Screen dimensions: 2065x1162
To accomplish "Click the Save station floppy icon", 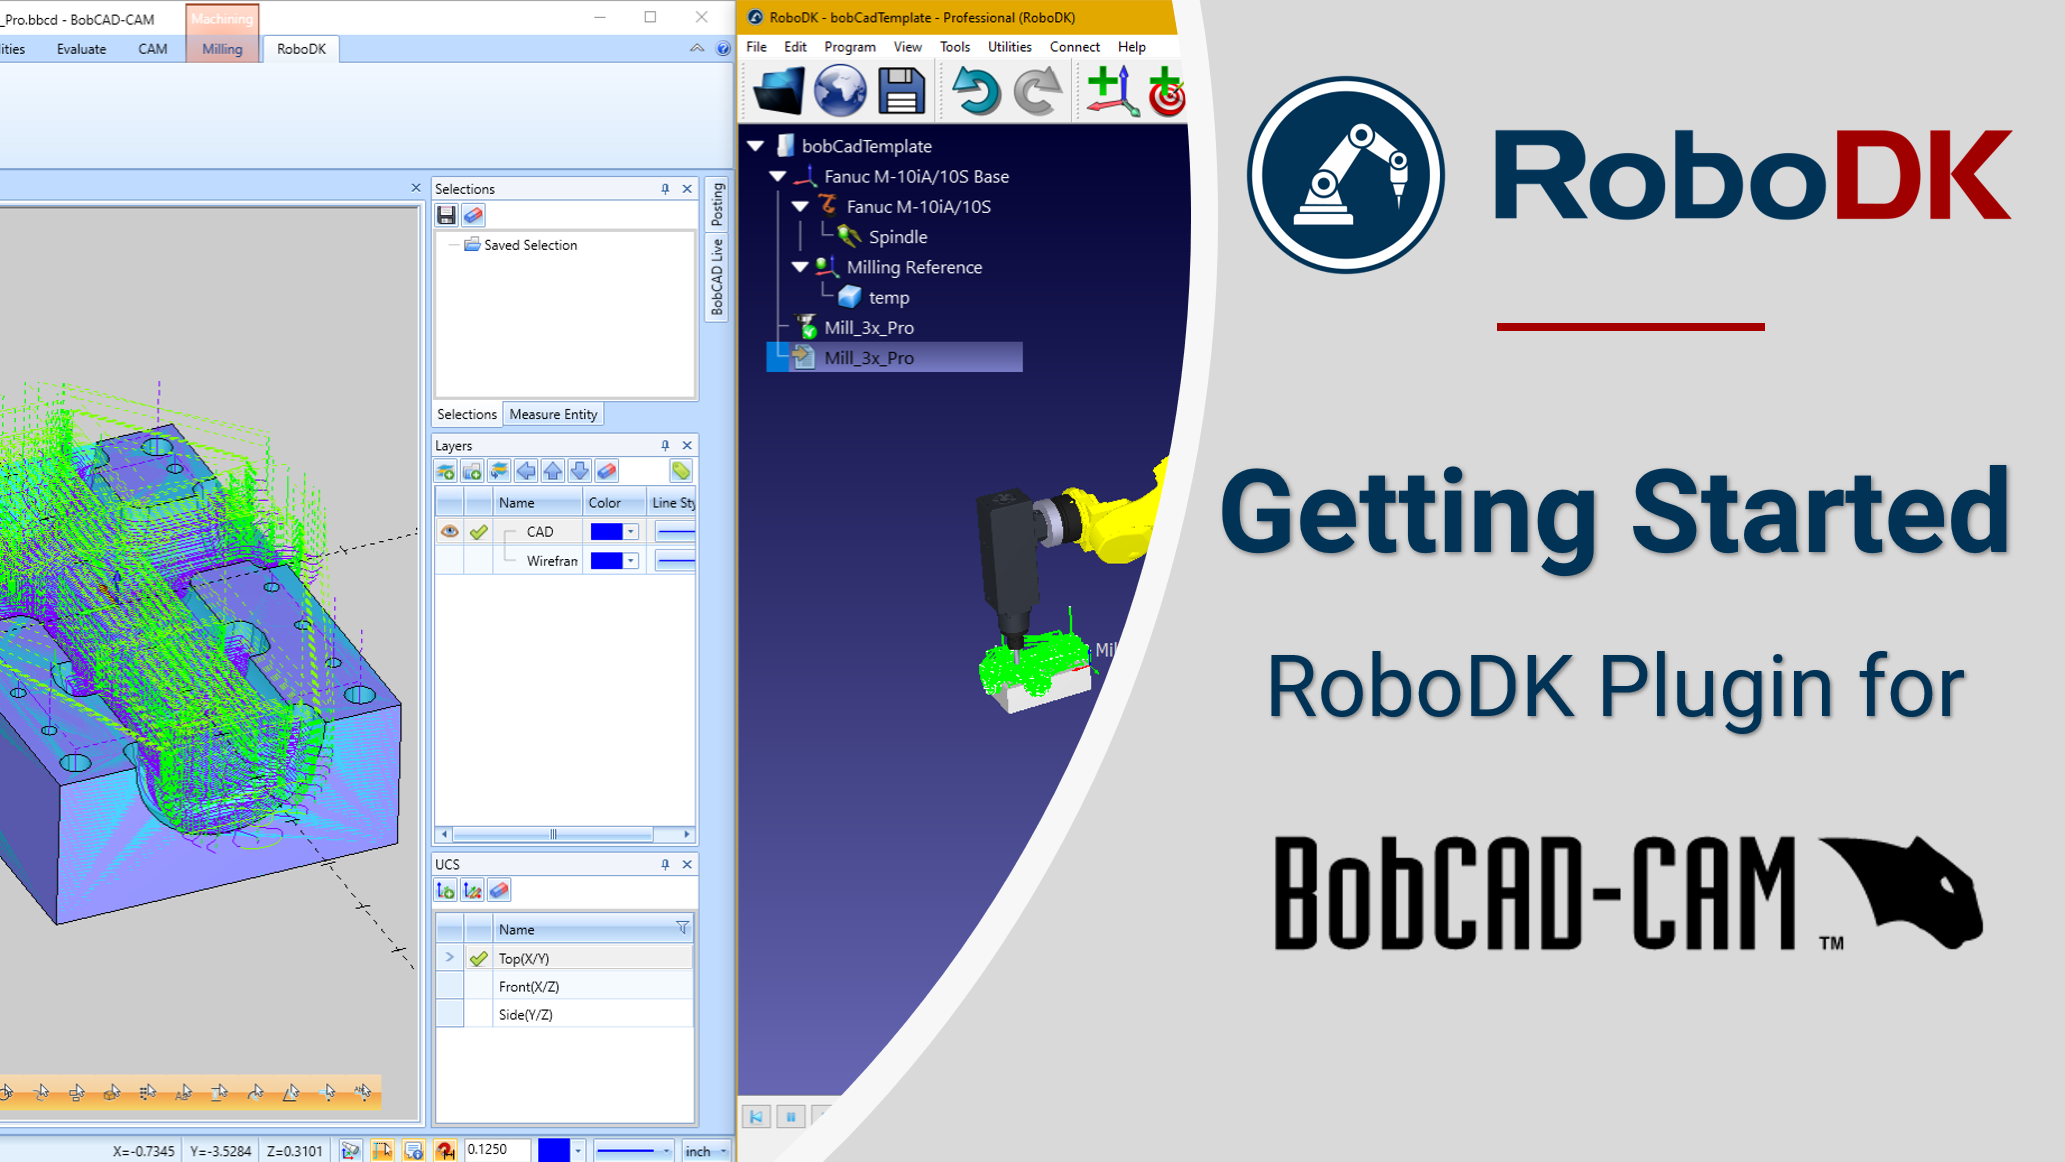I will [901, 91].
